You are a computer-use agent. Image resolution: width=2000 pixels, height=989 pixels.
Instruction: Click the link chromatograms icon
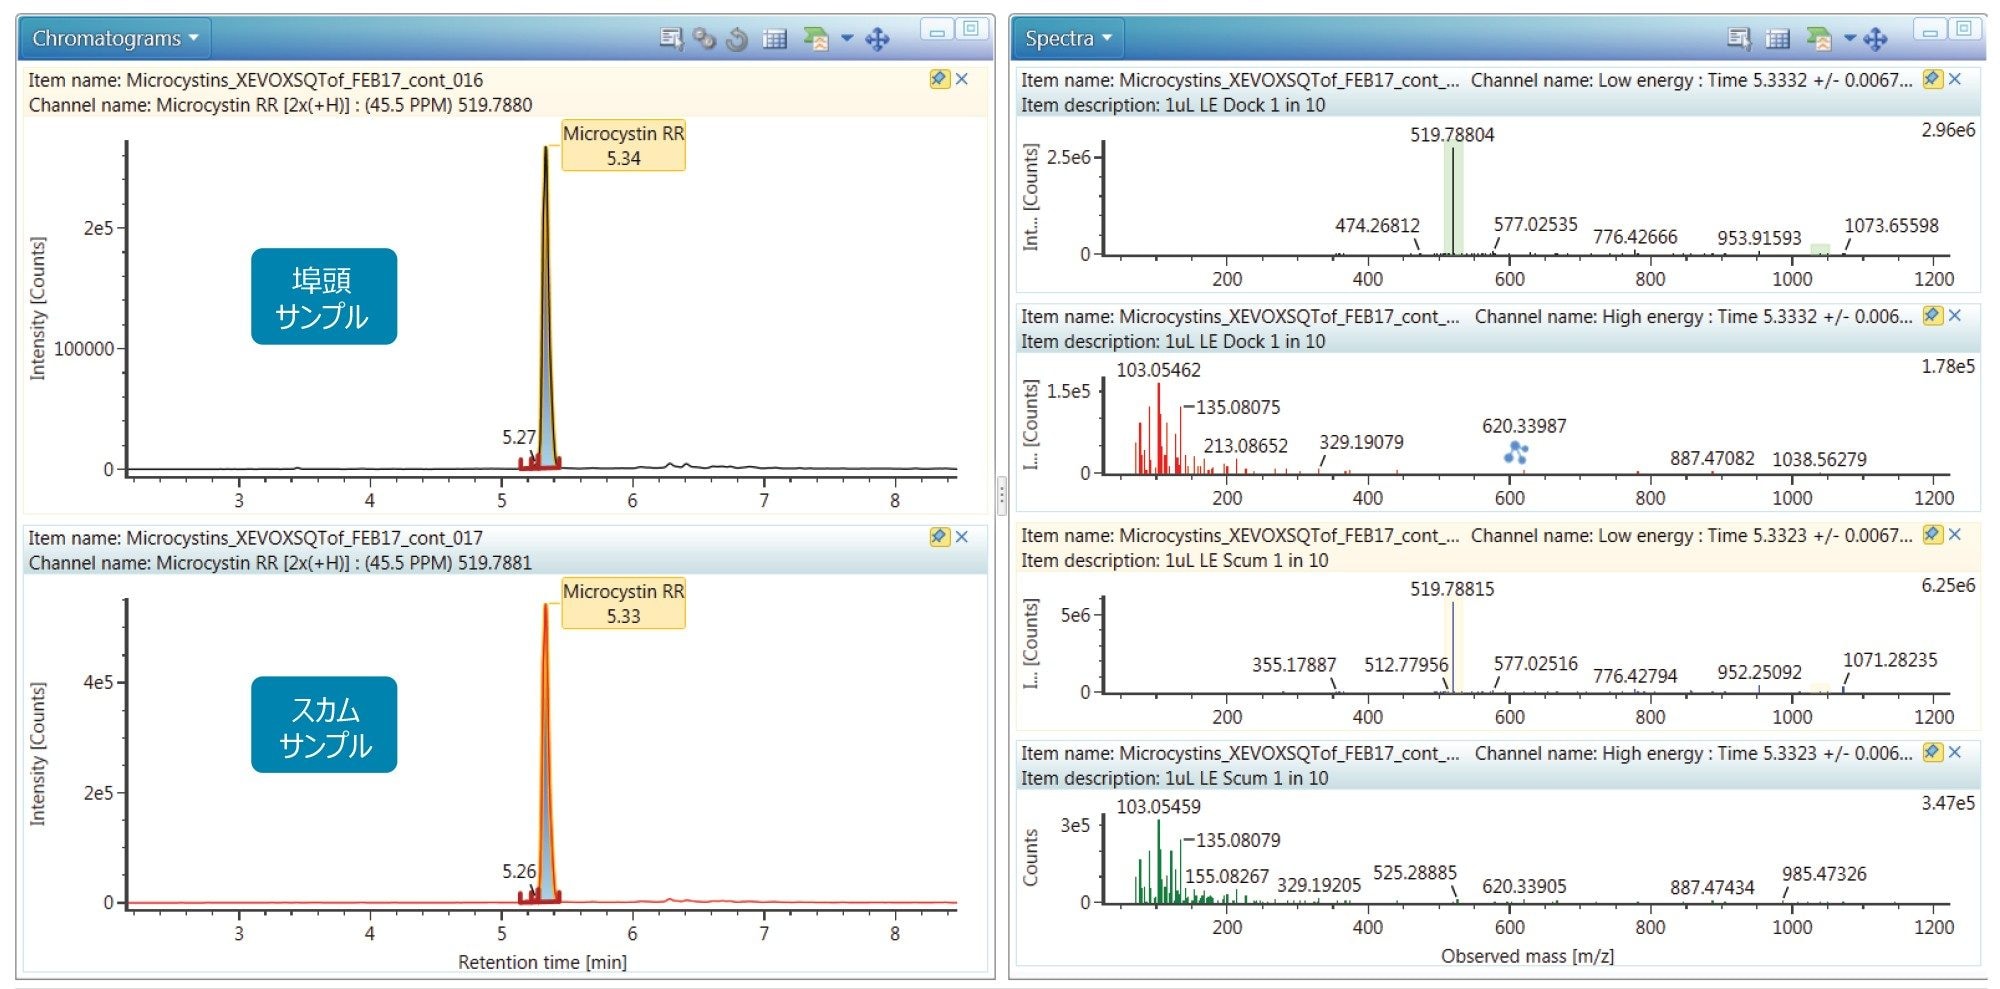coord(705,39)
